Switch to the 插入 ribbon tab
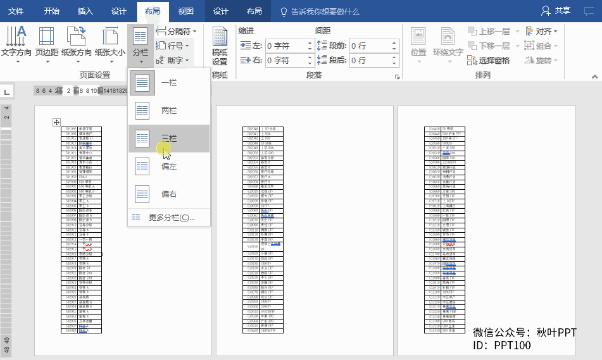Image resolution: width=602 pixels, height=360 pixels. 85,11
